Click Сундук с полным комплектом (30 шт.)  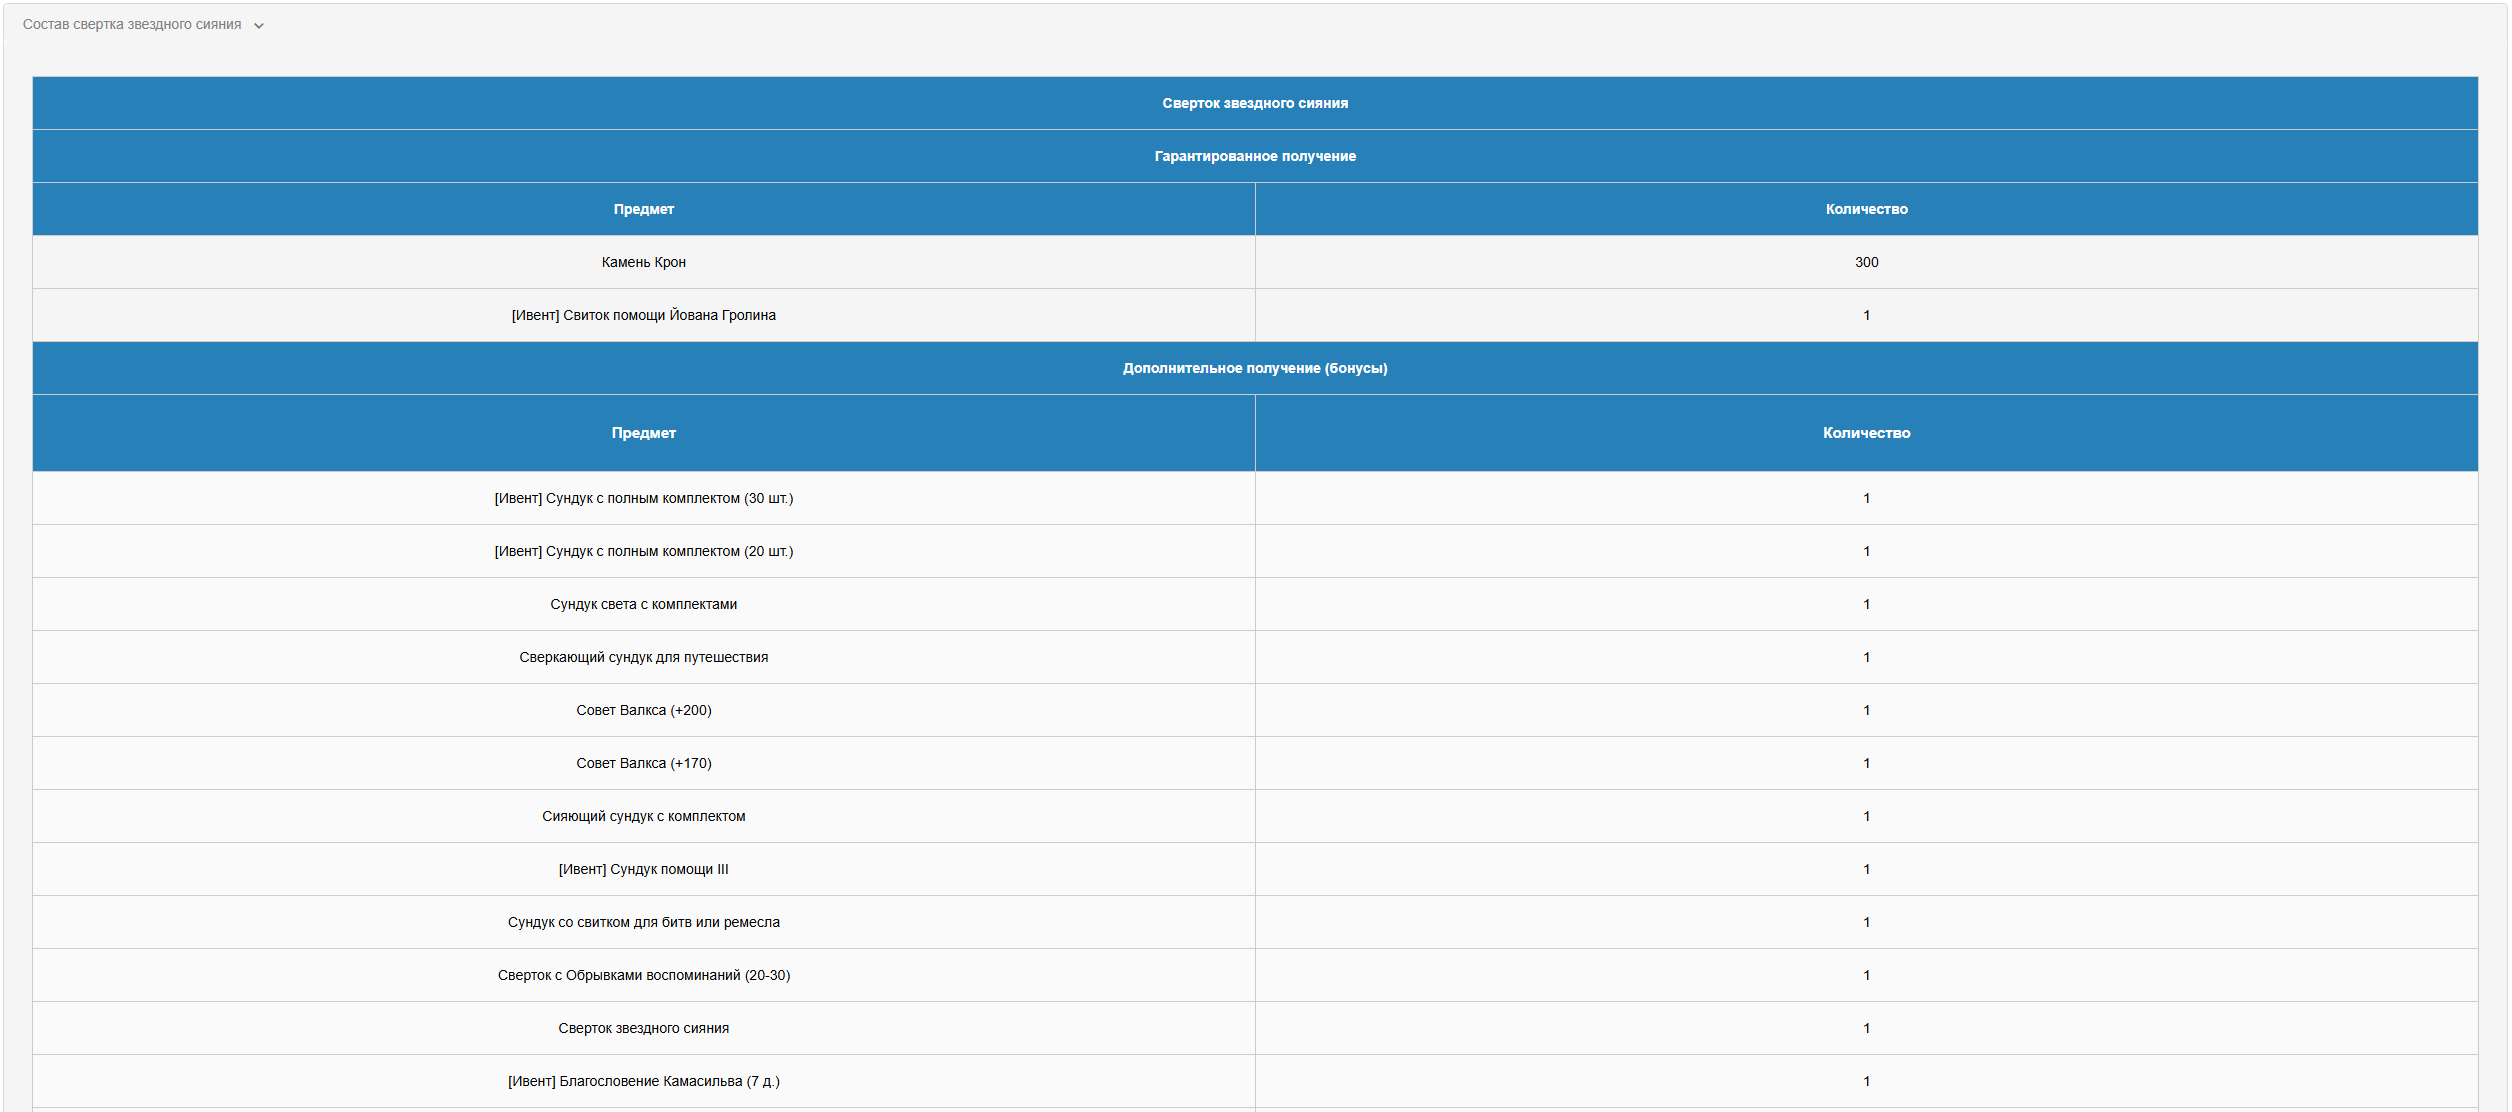pyautogui.click(x=643, y=498)
